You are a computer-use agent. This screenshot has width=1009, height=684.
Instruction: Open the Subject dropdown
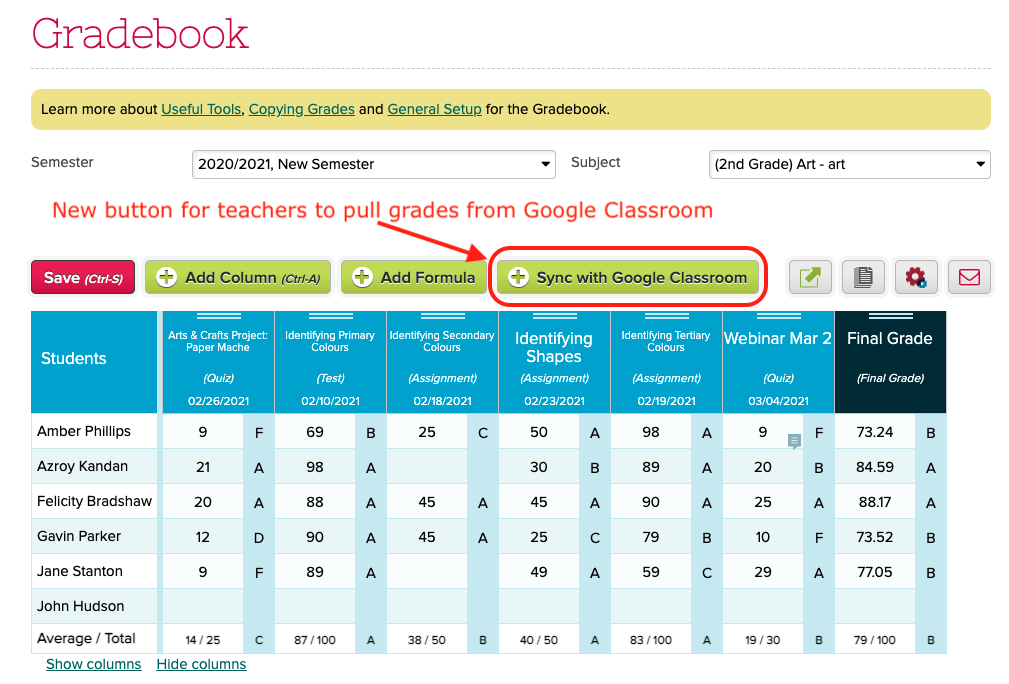(x=849, y=164)
